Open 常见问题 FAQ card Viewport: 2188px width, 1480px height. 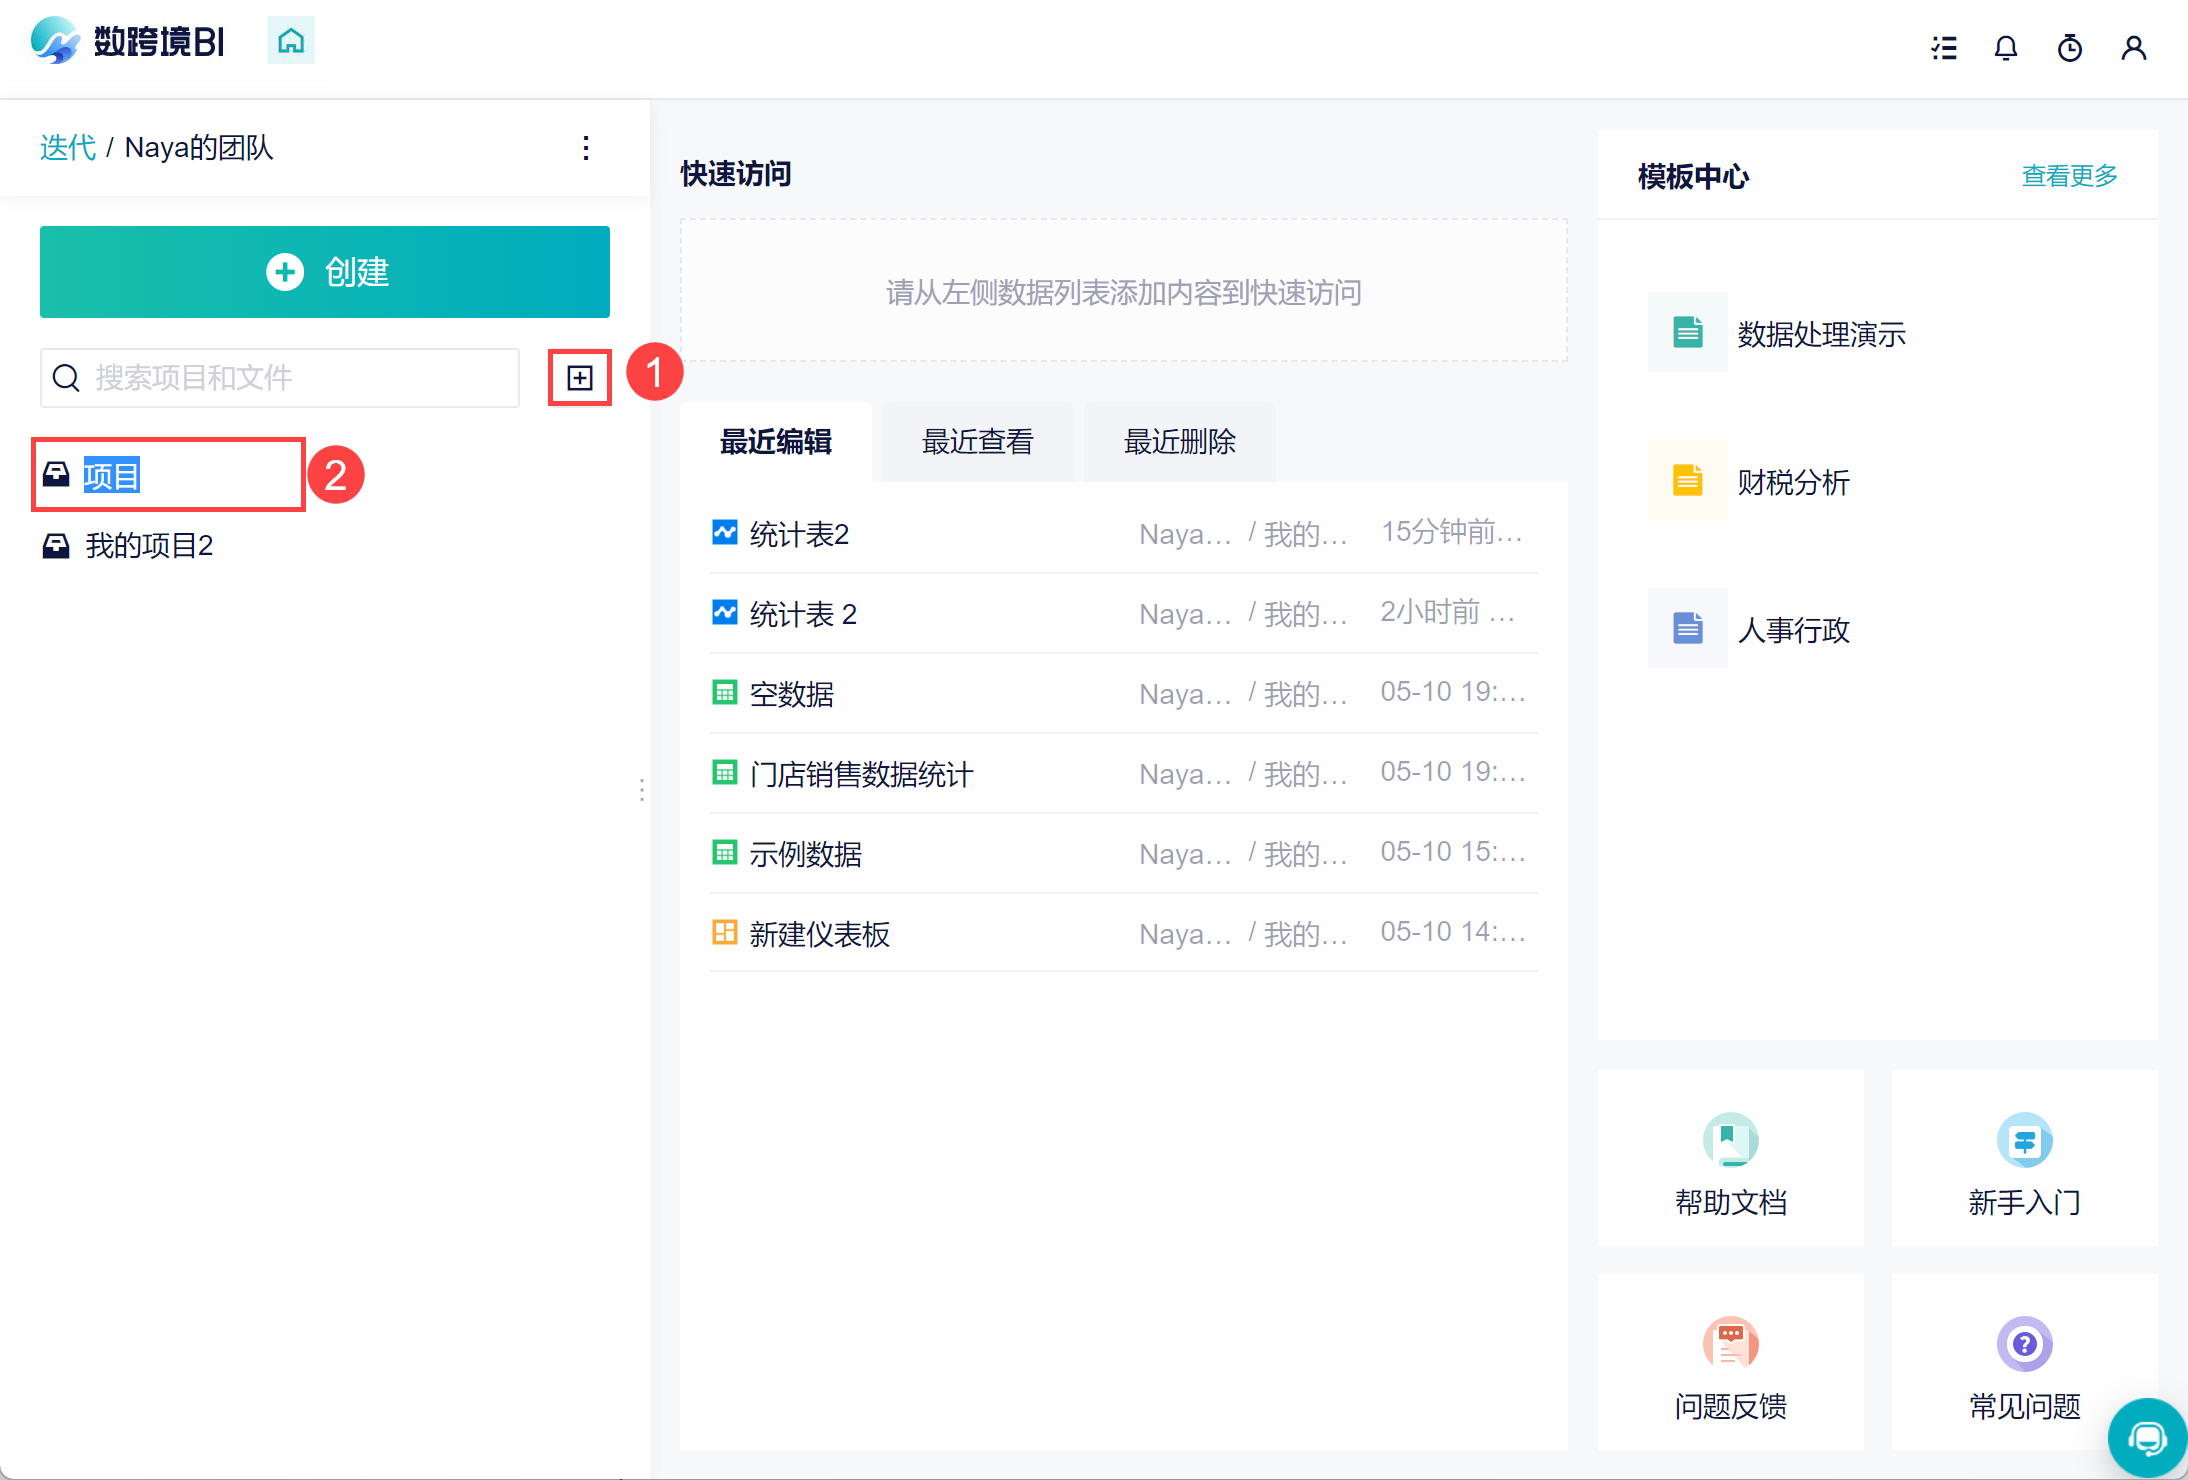coord(2024,1364)
